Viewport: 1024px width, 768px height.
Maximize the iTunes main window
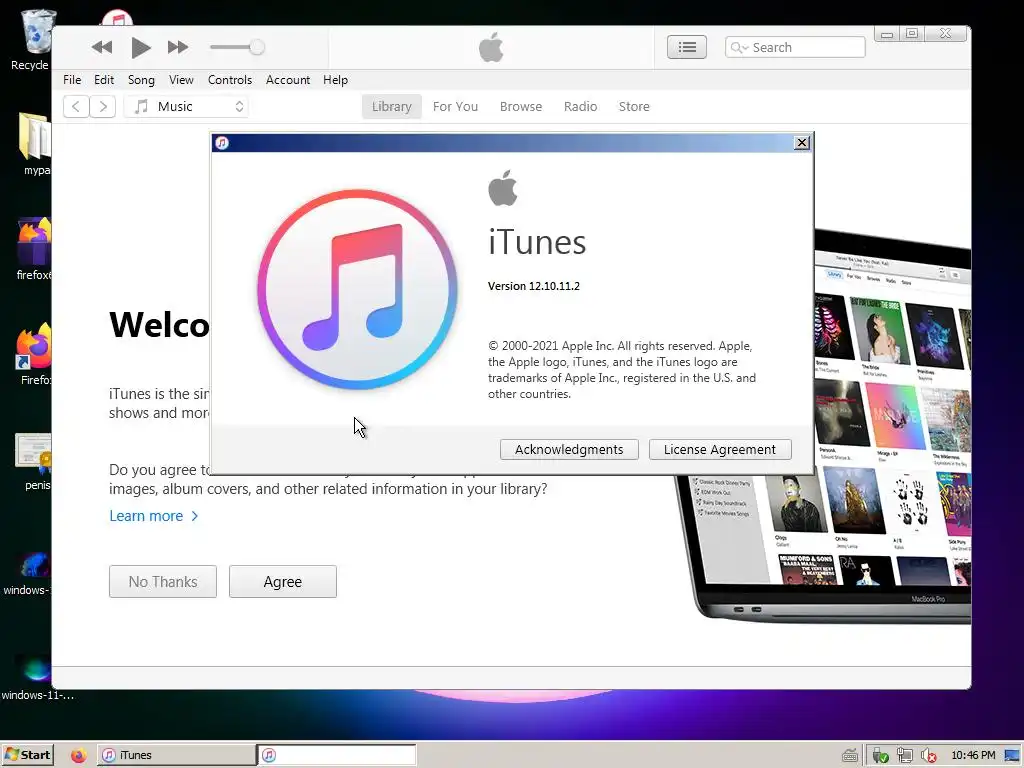click(912, 34)
